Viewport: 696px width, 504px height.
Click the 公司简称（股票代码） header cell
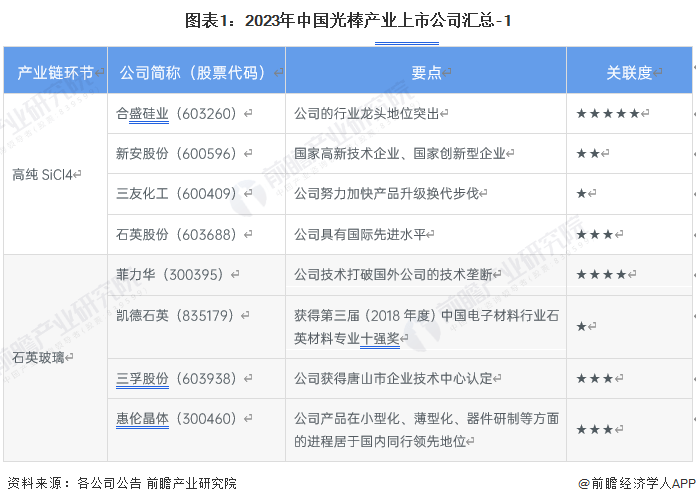click(196, 70)
